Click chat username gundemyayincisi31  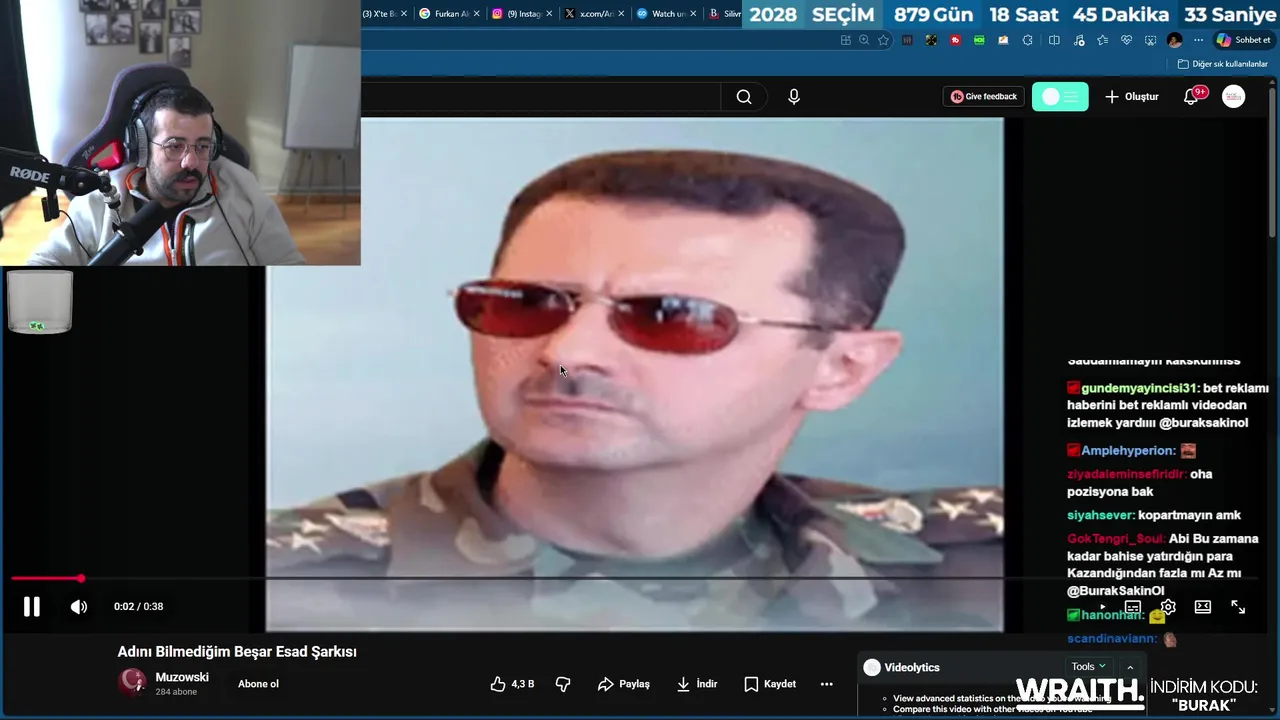pos(1139,388)
